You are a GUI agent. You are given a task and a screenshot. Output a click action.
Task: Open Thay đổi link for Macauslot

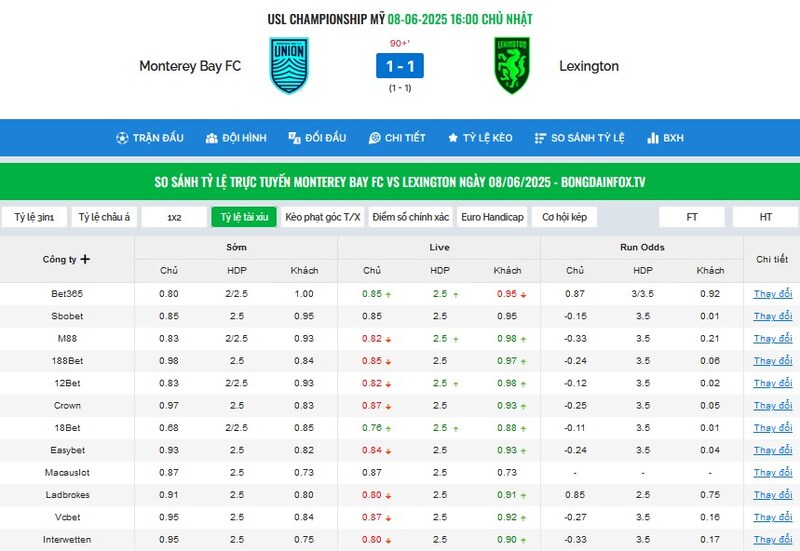coord(772,473)
